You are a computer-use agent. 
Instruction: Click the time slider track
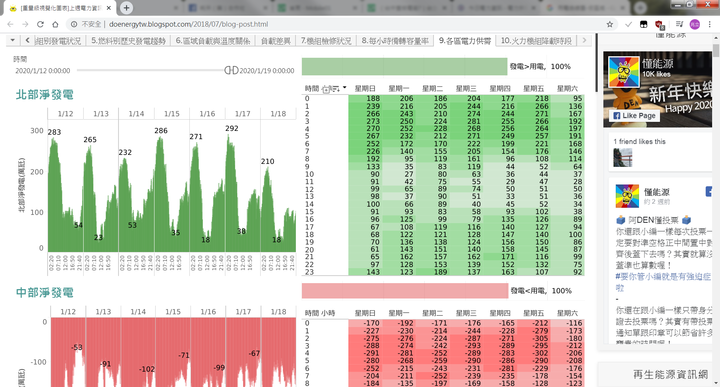[151, 70]
